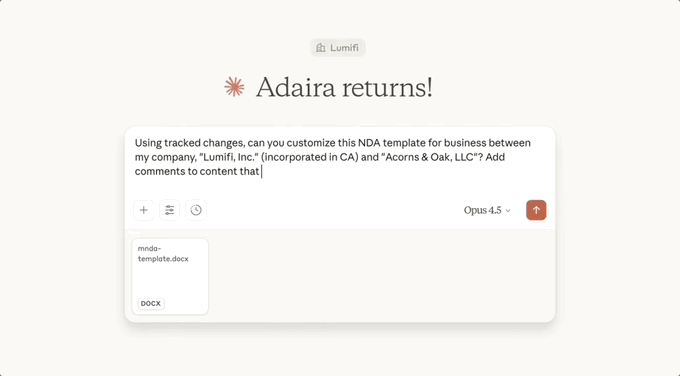Open the sliders tools settings icon
680x376 pixels.
170,210
